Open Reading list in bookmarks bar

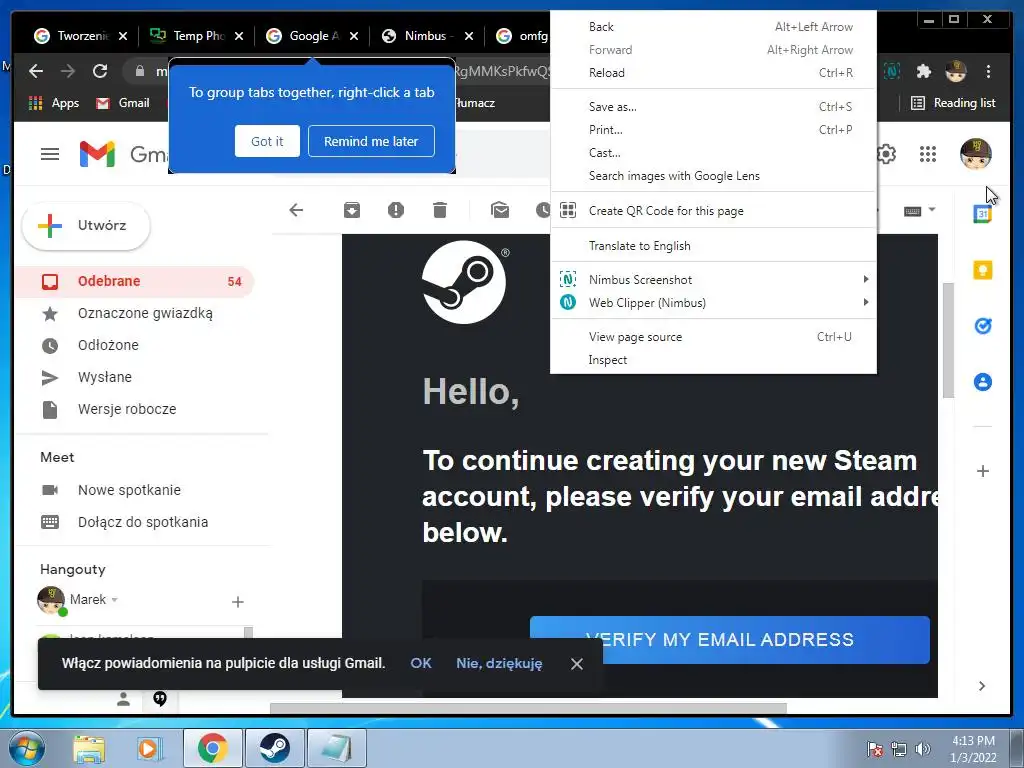click(953, 103)
